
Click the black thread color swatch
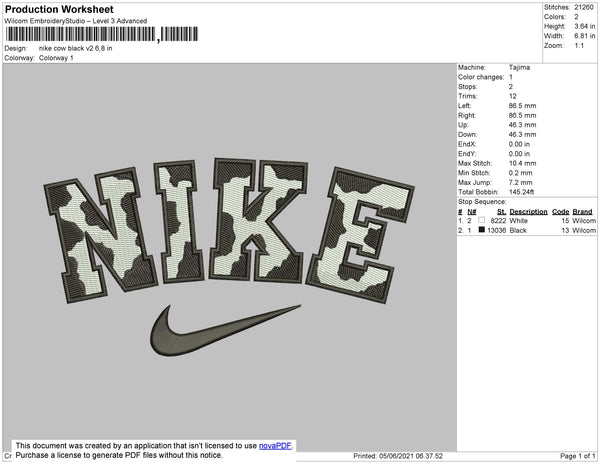point(483,230)
